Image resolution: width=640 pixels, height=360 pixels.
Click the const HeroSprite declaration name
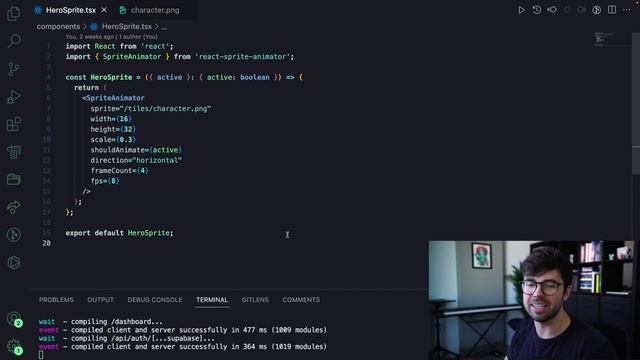click(x=111, y=77)
